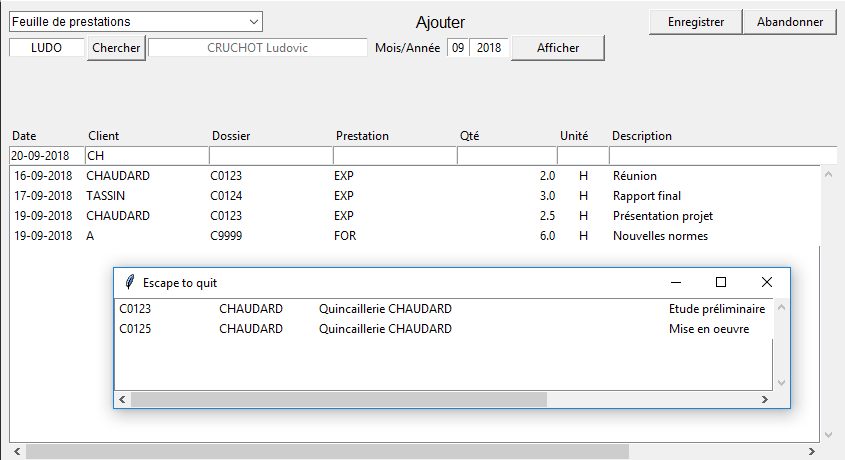
Task: Select the TASSIN Rapport final row
Action: [400, 196]
